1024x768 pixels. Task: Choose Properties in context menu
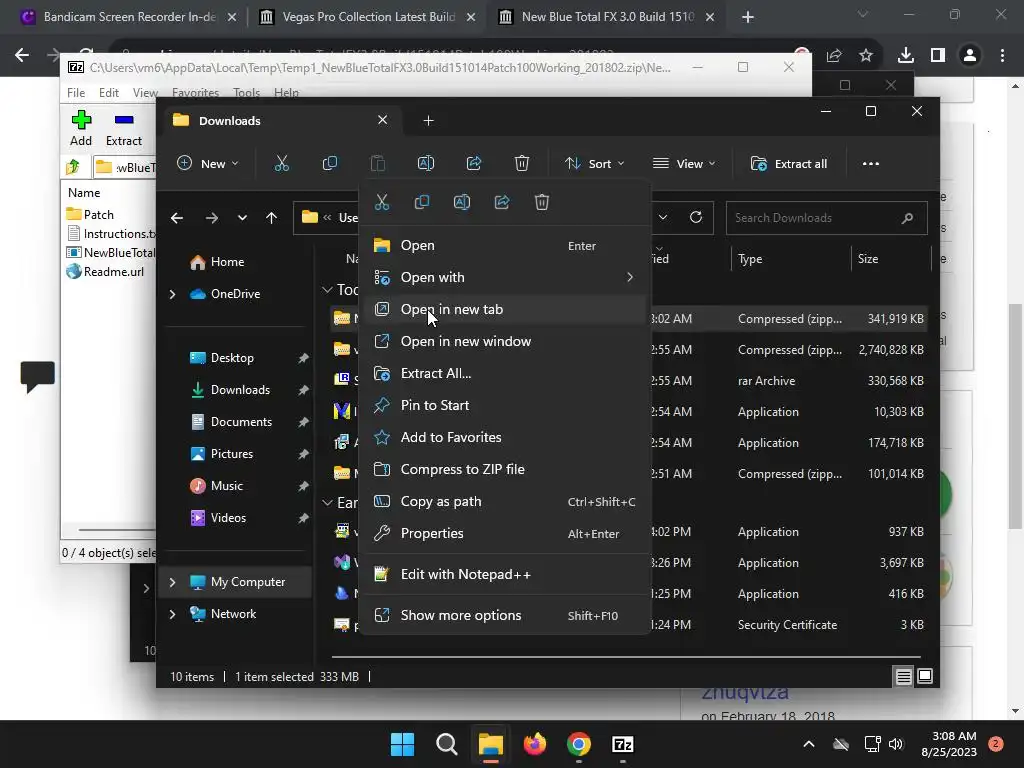[504, 534]
